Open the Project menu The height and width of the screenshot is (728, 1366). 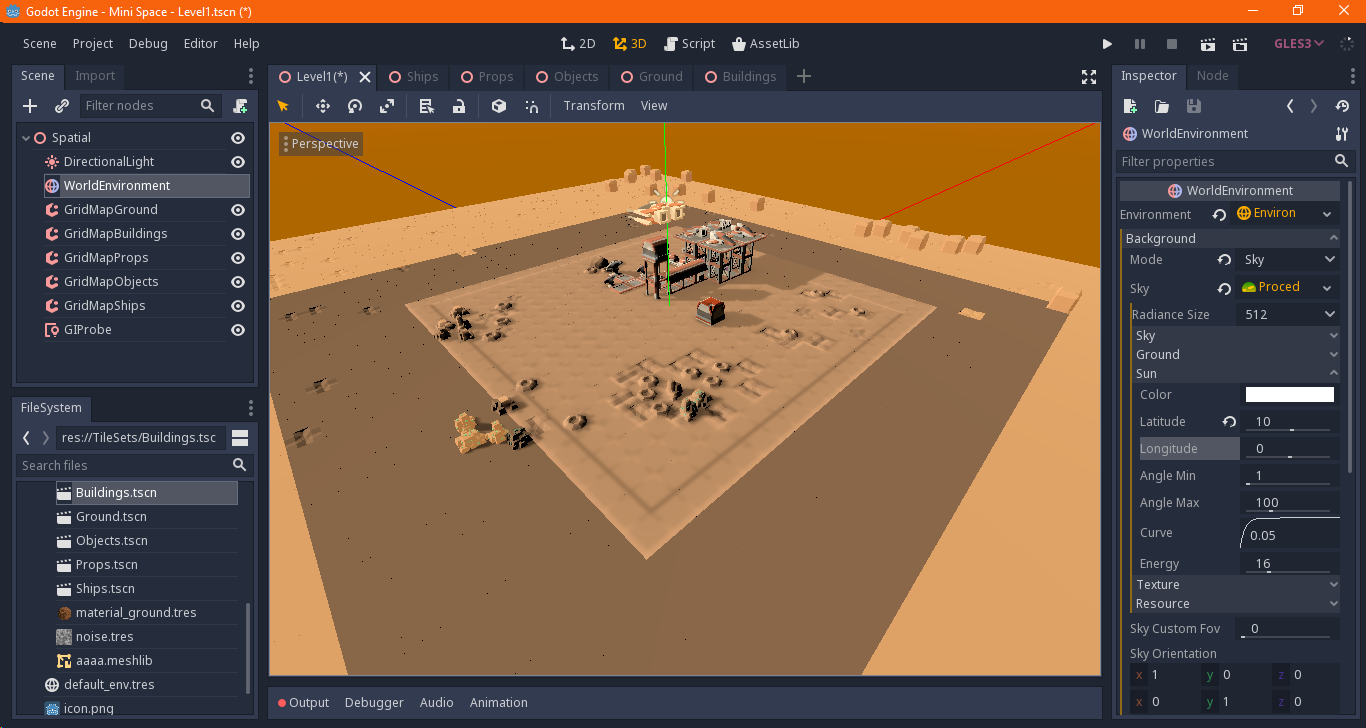[92, 43]
